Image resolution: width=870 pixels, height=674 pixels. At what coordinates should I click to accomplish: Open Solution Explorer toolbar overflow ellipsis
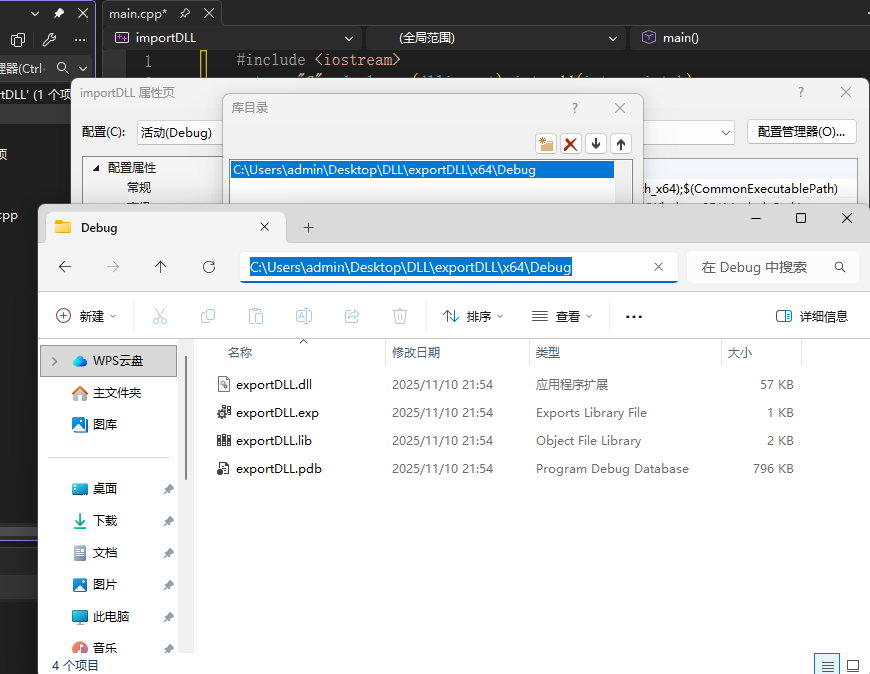tap(80, 39)
